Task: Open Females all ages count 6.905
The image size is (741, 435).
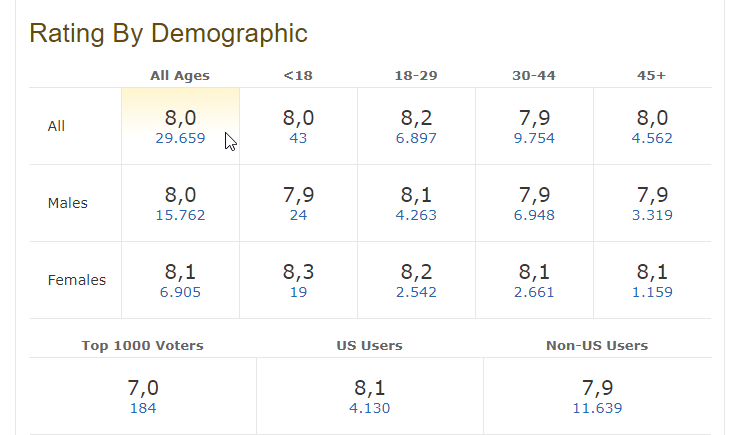Action: pyautogui.click(x=180, y=292)
